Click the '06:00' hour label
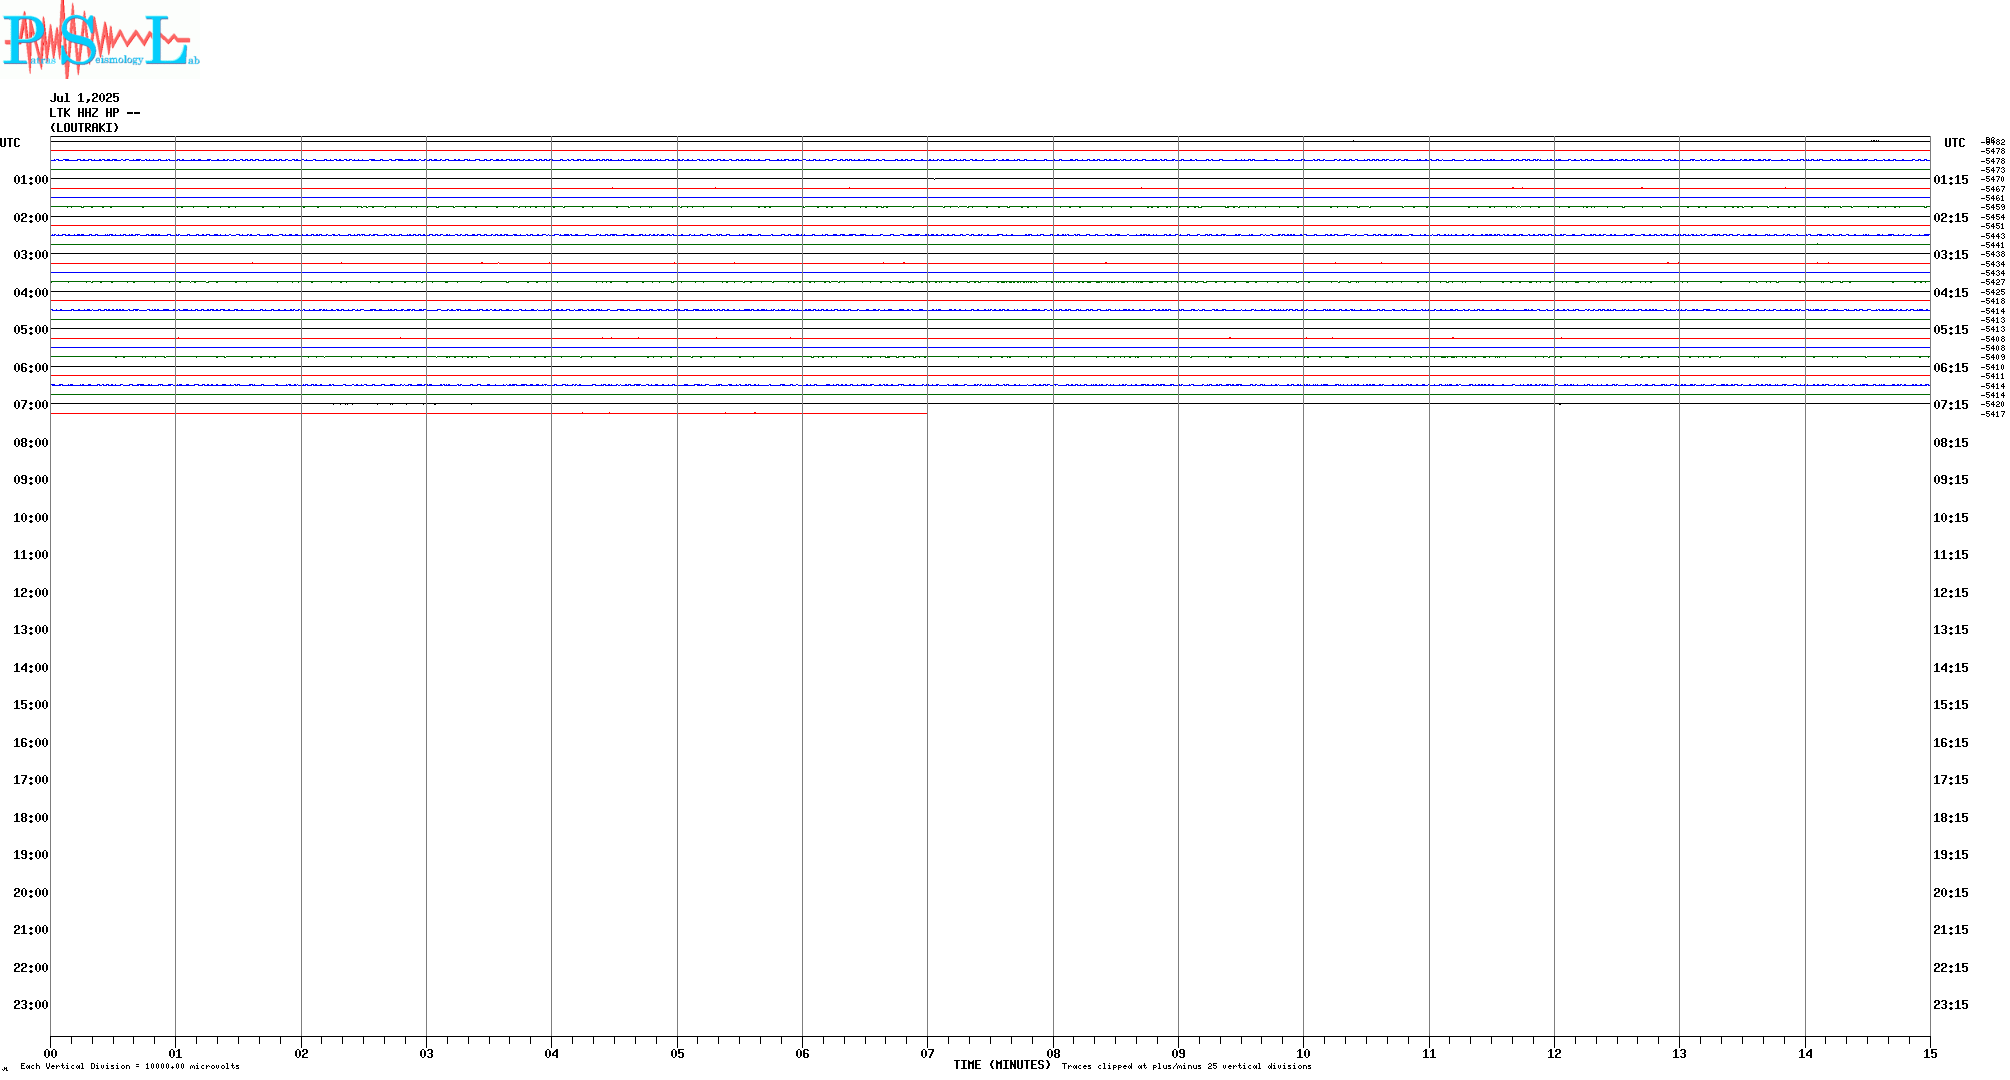The width and height of the screenshot is (2010, 1080). (31, 368)
